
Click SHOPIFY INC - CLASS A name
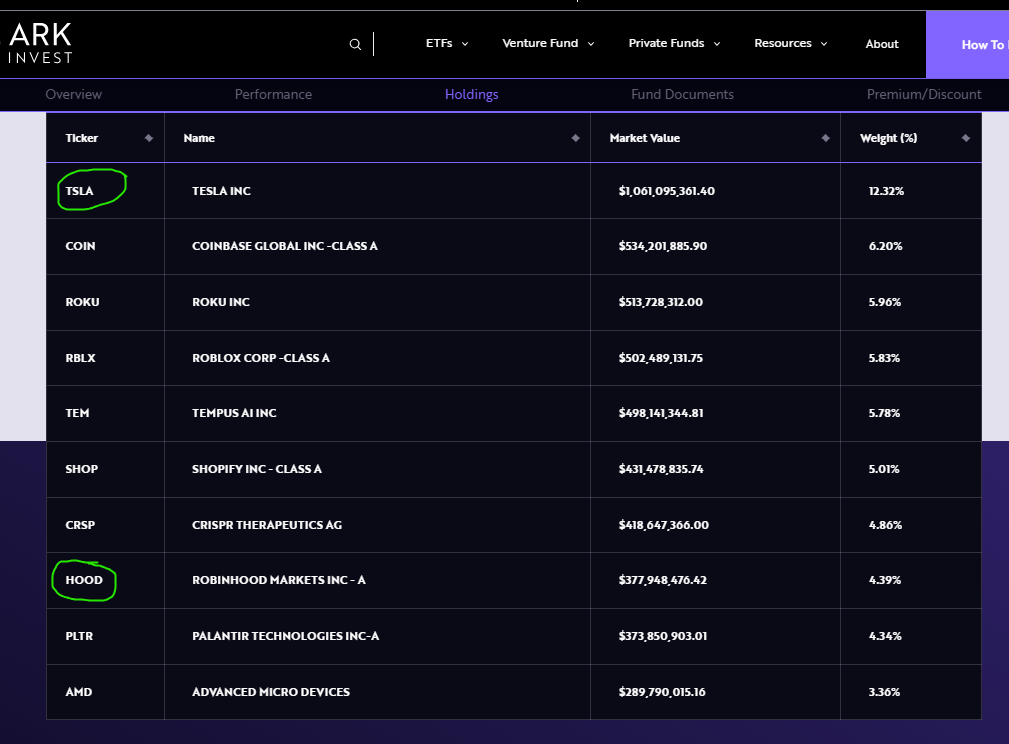[x=257, y=469]
